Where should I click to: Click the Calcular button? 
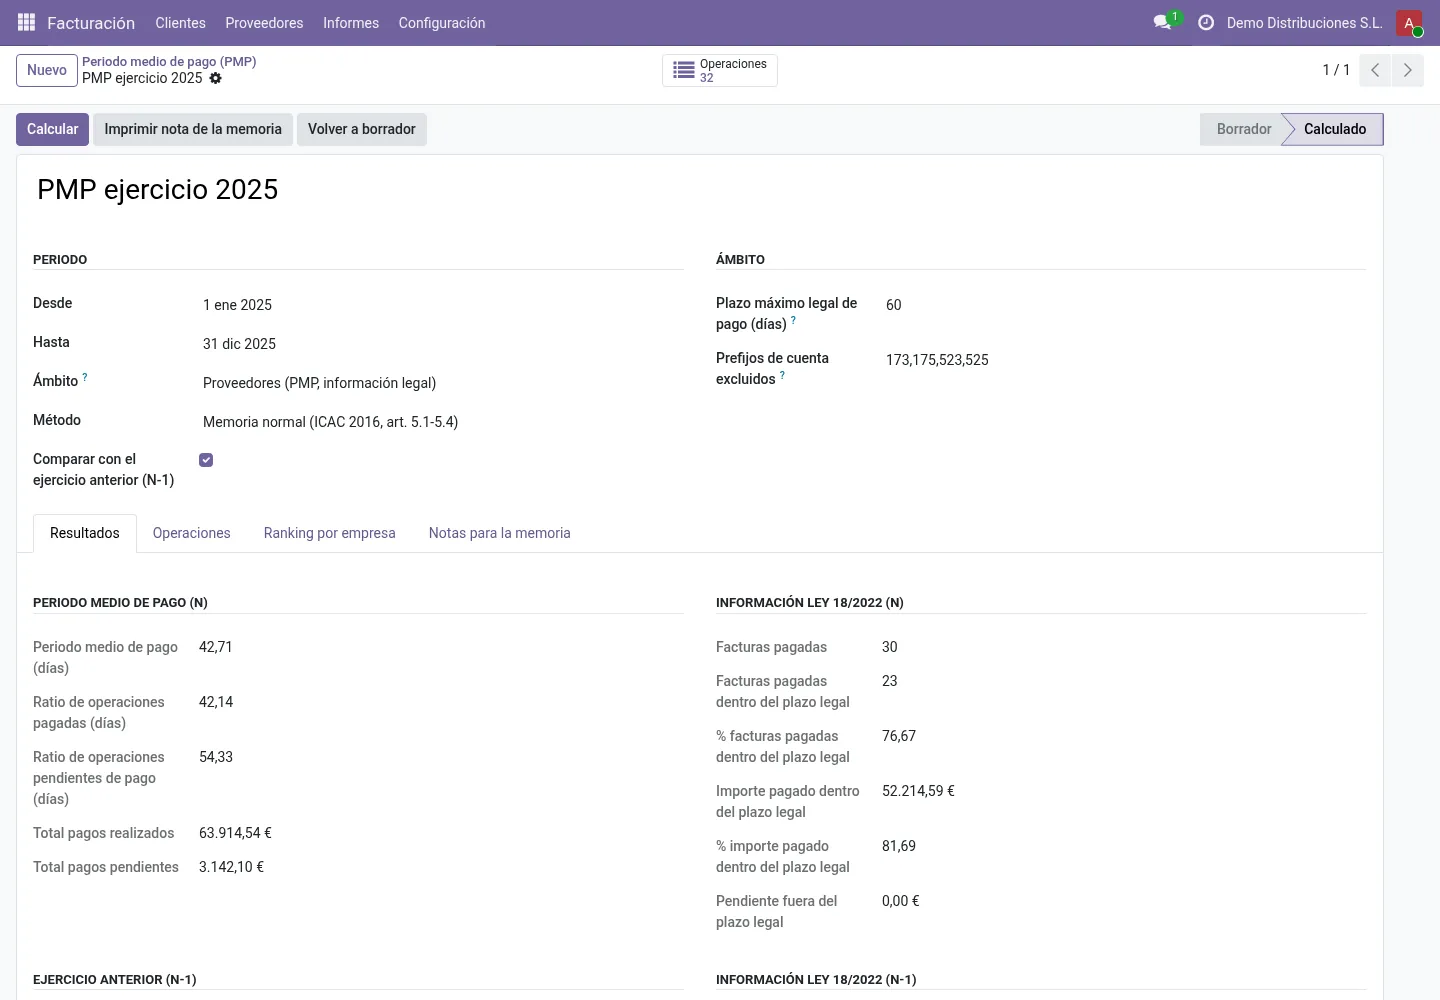(x=52, y=129)
